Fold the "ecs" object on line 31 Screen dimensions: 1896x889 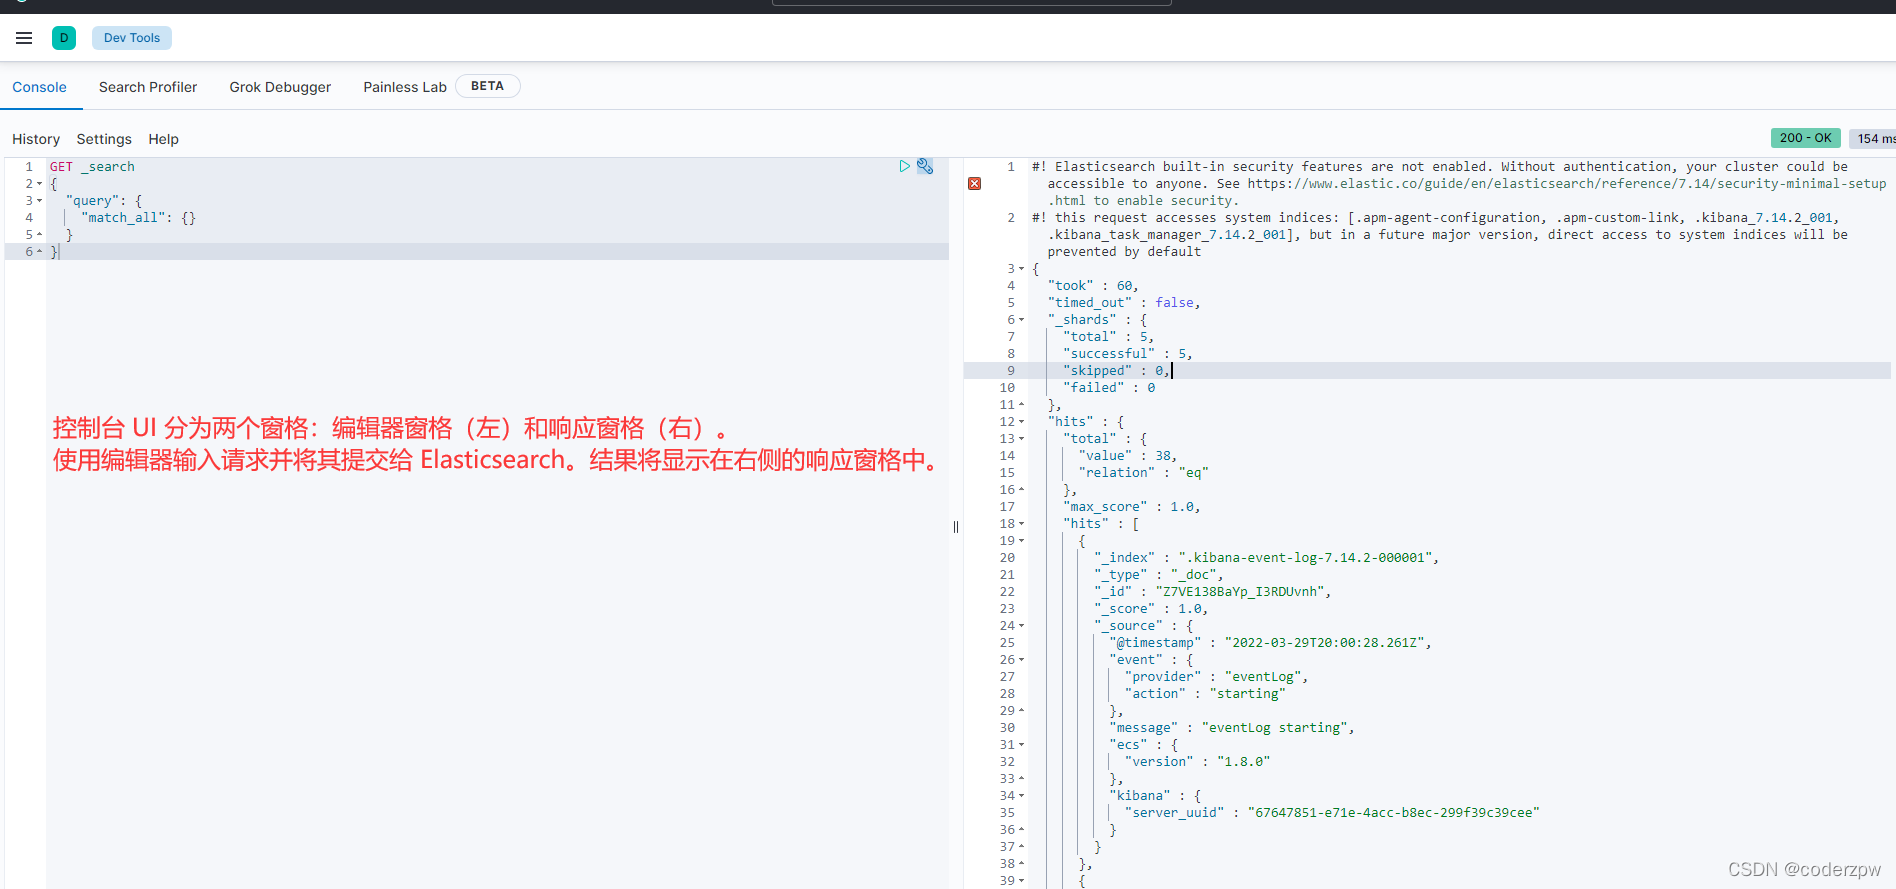coord(1021,745)
